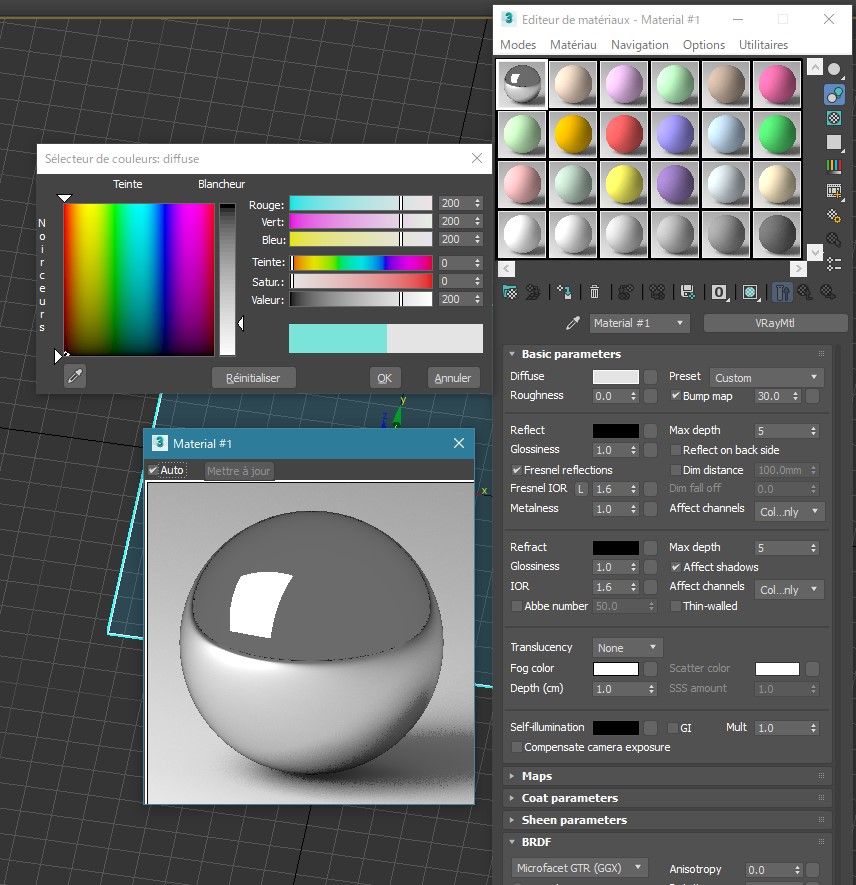Toggle the checkered Background preview icon
This screenshot has width=856, height=885.
(834, 118)
